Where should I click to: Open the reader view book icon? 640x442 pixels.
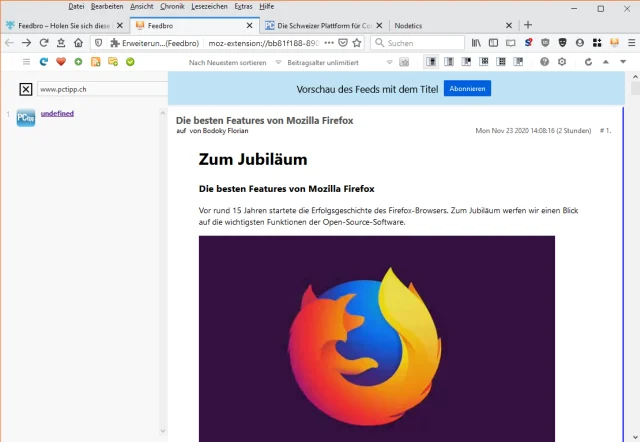click(511, 43)
